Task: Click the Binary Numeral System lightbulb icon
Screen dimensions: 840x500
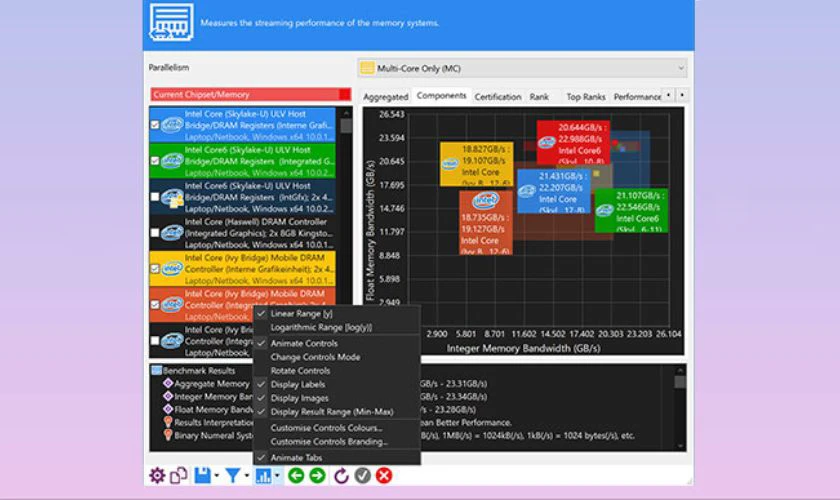Action: tap(168, 435)
